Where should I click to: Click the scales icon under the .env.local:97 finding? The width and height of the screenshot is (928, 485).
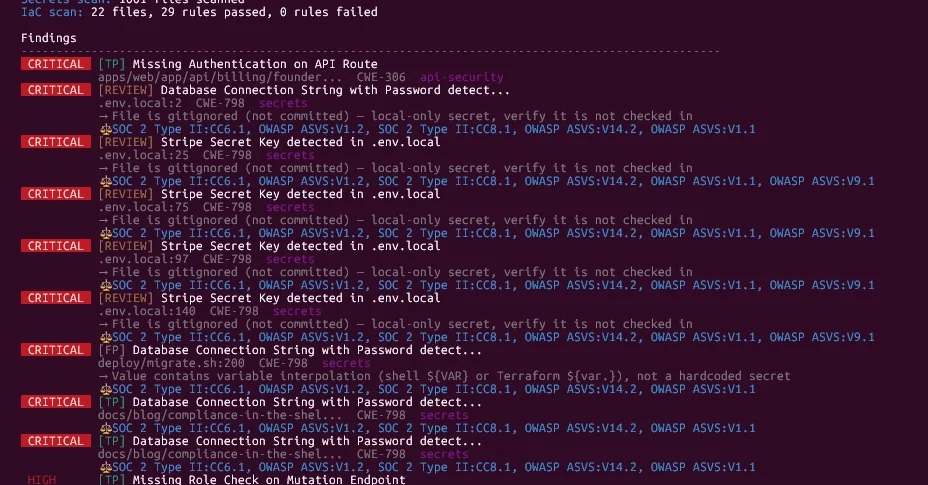click(104, 285)
